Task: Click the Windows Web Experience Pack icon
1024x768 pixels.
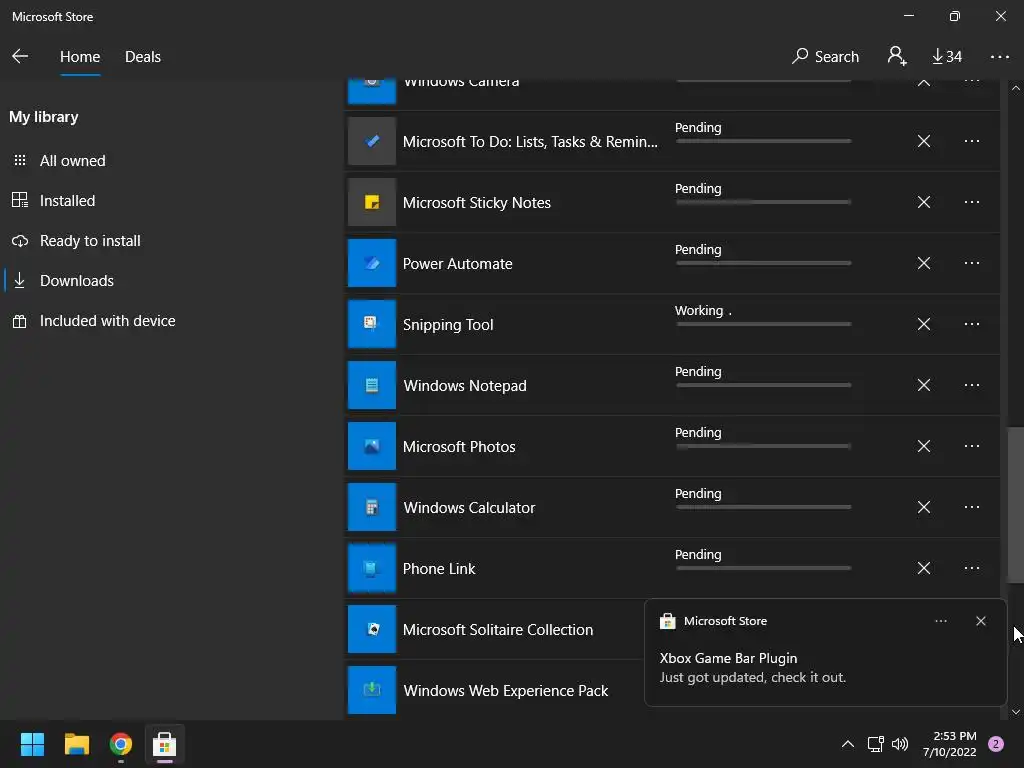Action: tap(372, 690)
